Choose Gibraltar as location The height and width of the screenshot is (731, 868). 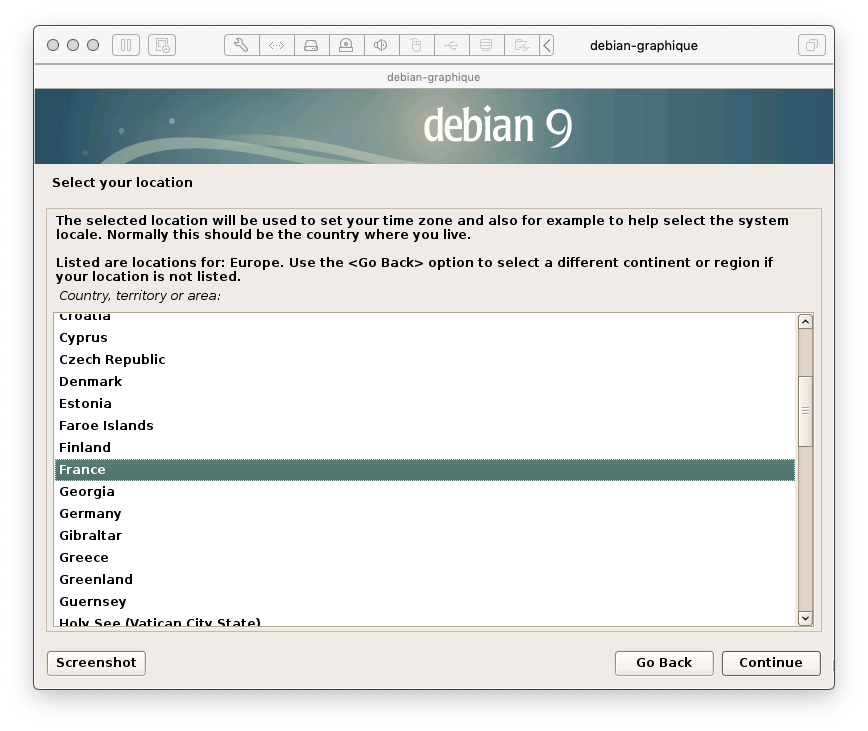[x=425, y=536]
